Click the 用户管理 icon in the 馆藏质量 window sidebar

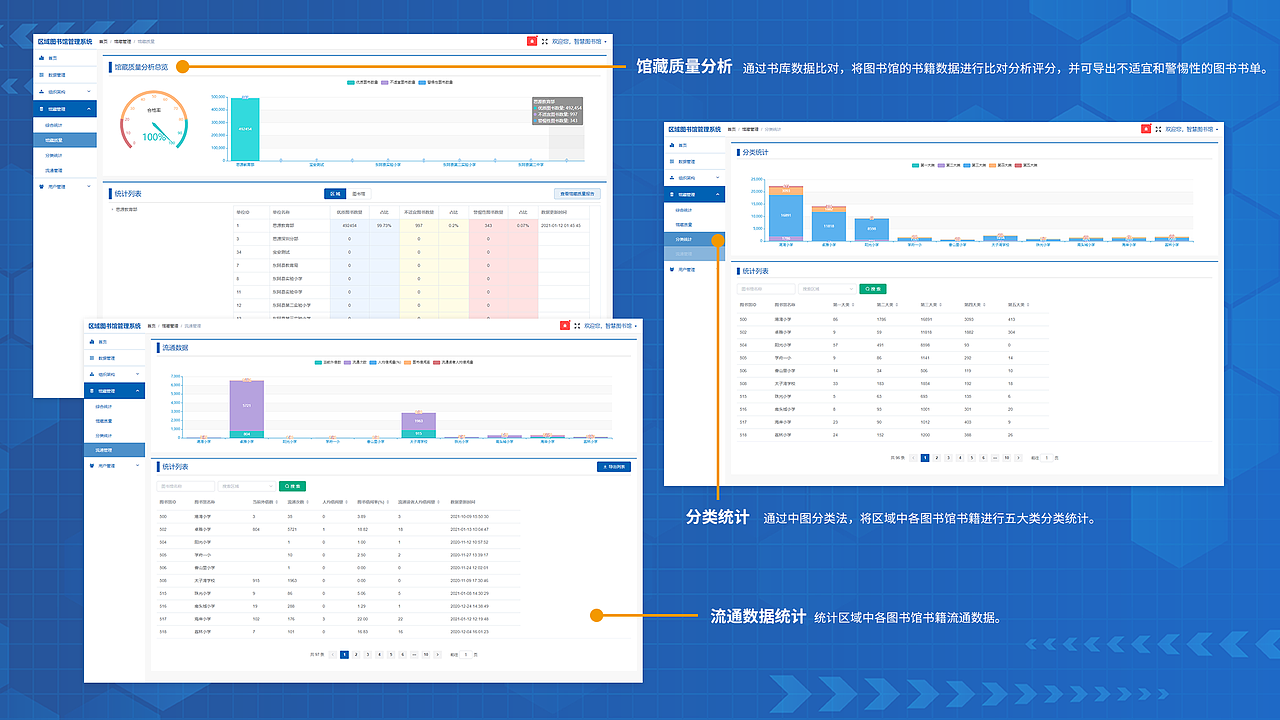point(41,187)
